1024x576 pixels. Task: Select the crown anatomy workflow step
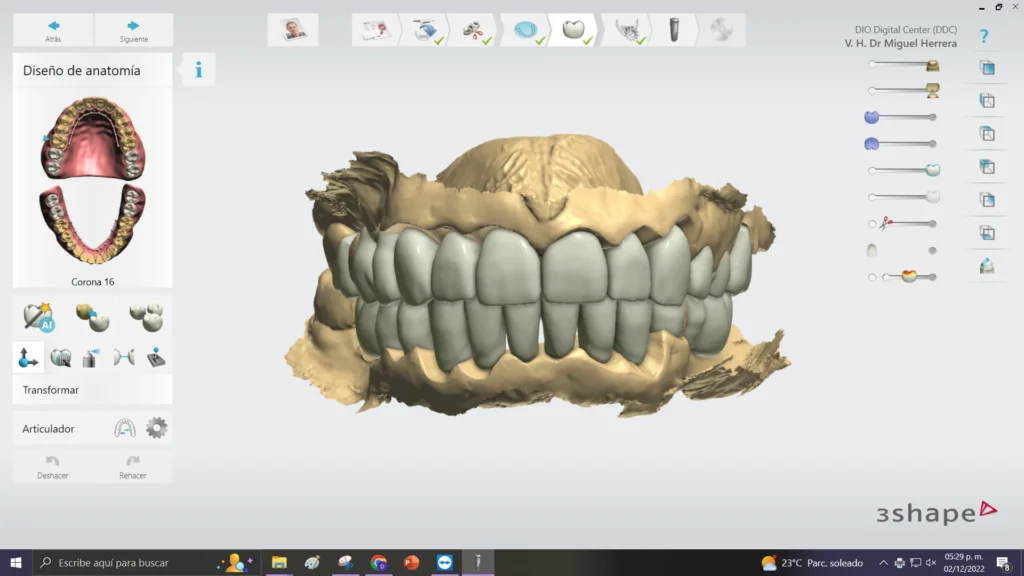(574, 30)
